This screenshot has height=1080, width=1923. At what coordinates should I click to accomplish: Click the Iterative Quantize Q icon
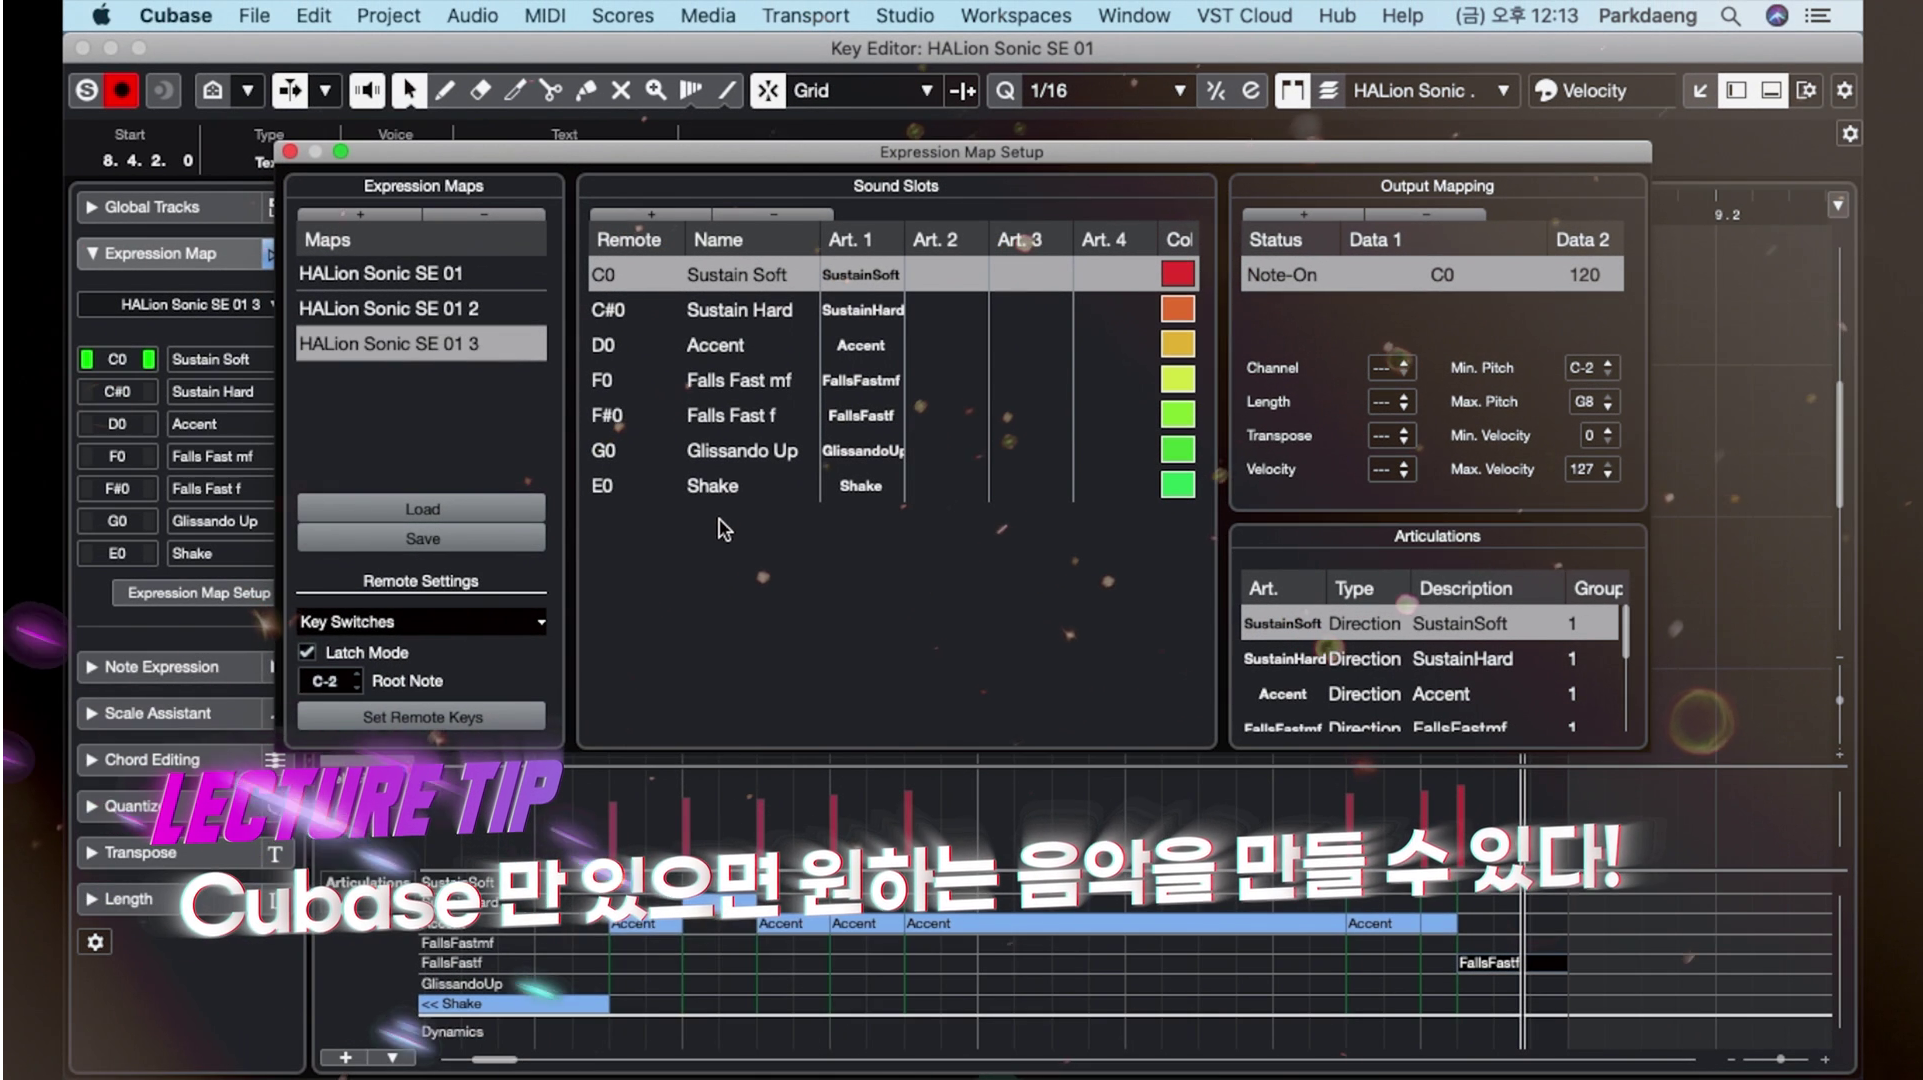pos(1005,91)
